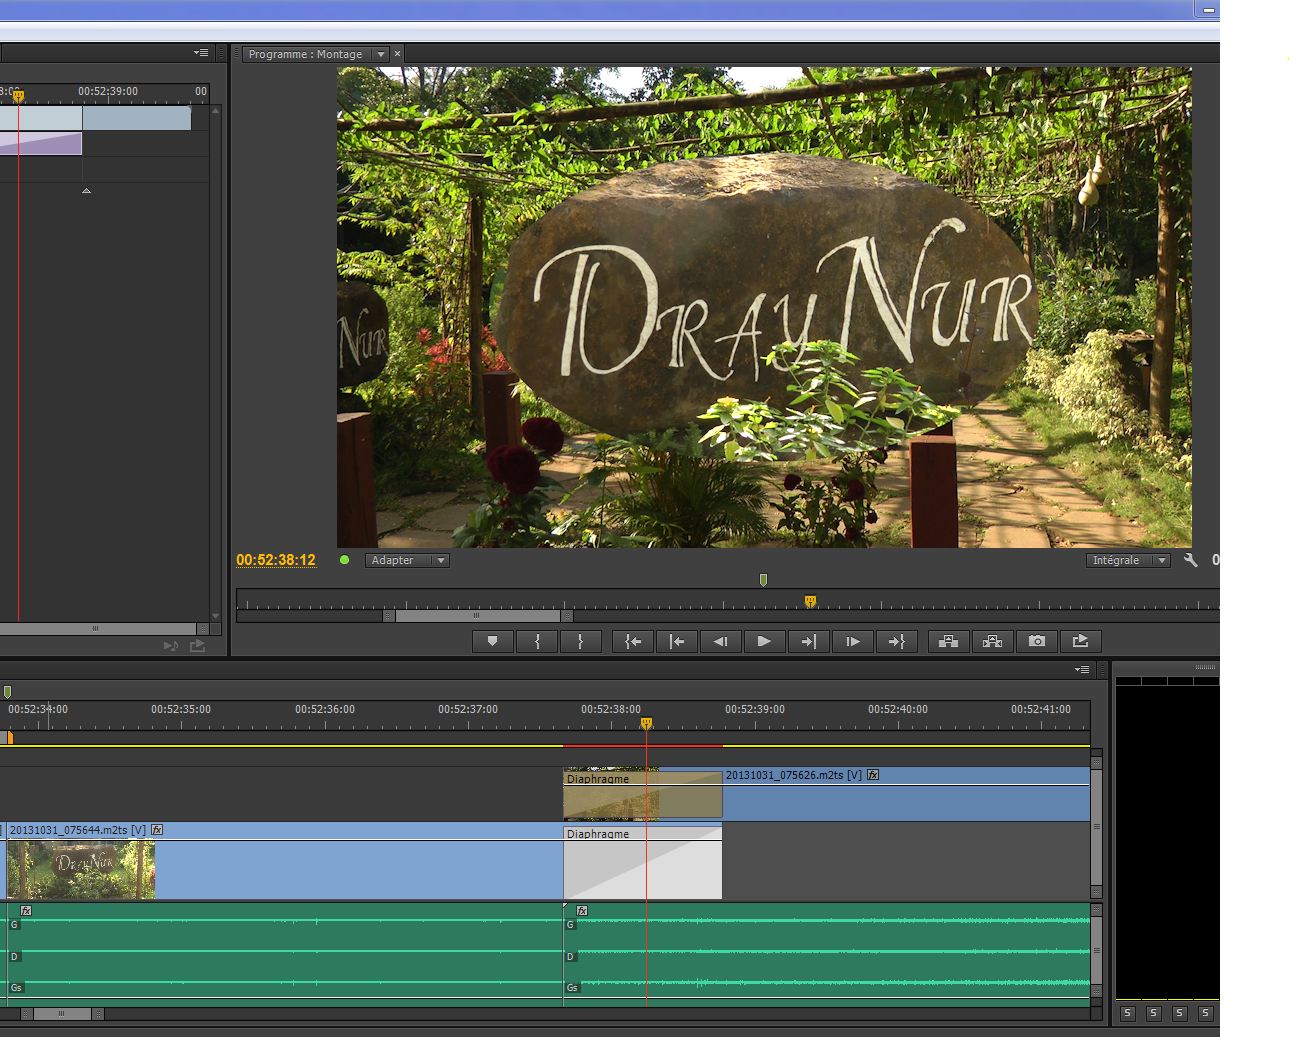Toggle the fx badge on clip 20131031_075644.m2ts
Viewport: 1289px width, 1037px height.
coord(157,830)
